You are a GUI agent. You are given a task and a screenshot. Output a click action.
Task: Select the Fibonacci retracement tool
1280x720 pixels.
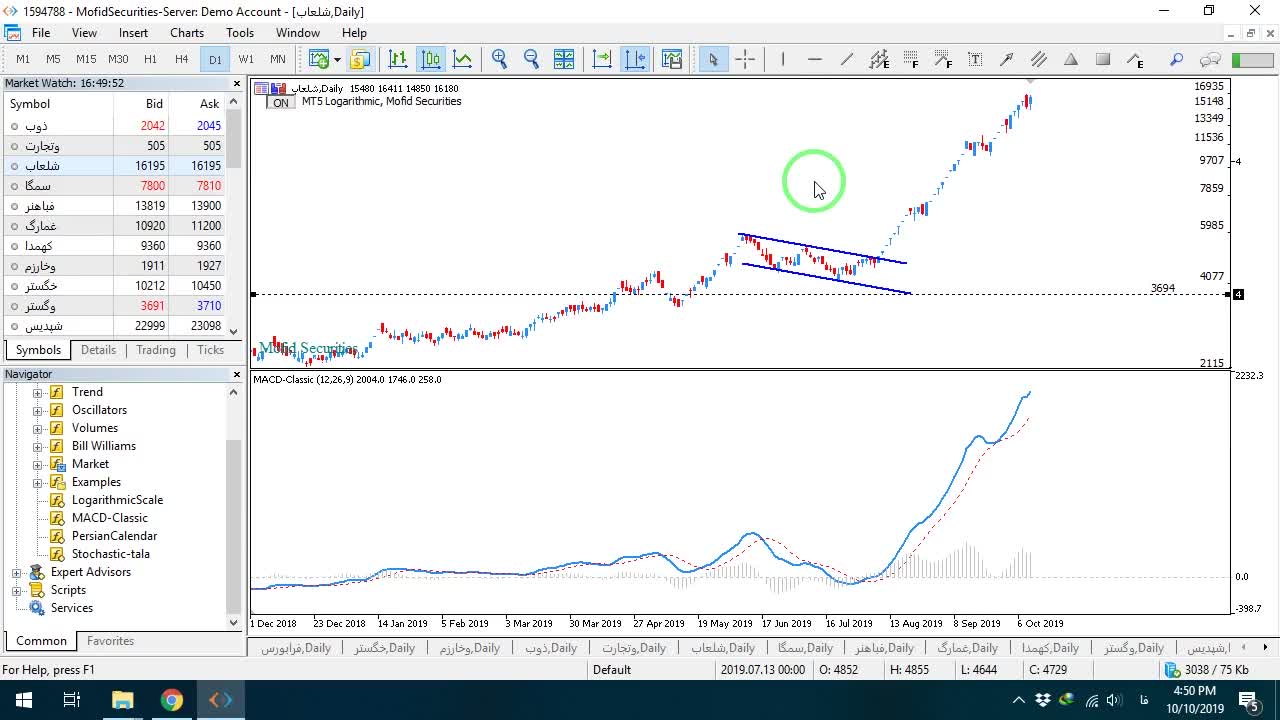coord(911,59)
